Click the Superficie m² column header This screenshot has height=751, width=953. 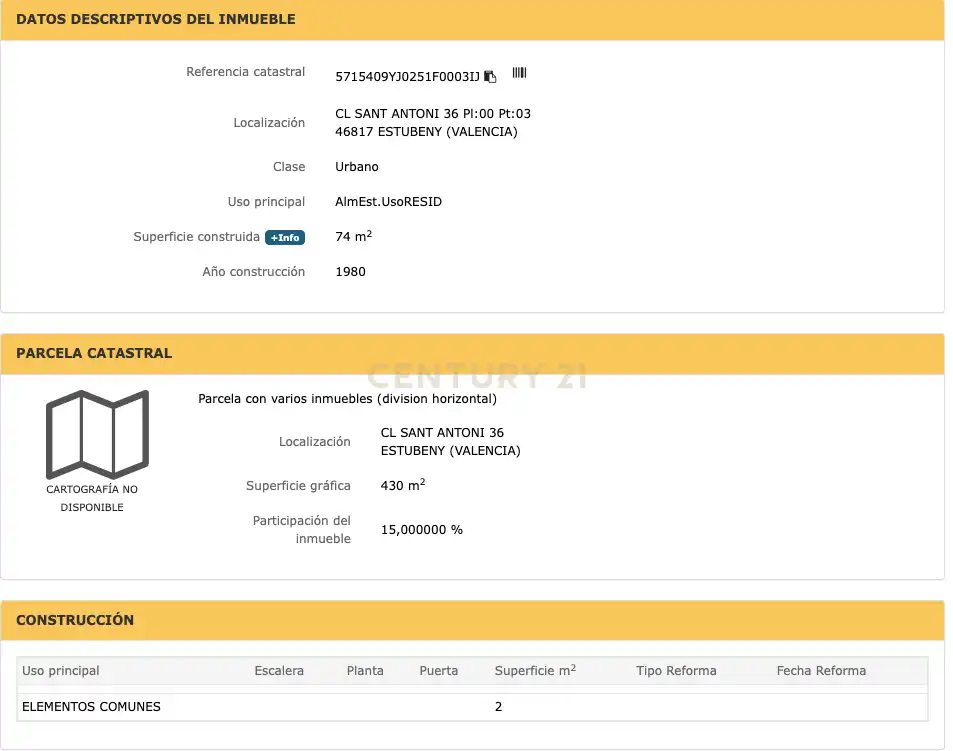coord(535,670)
